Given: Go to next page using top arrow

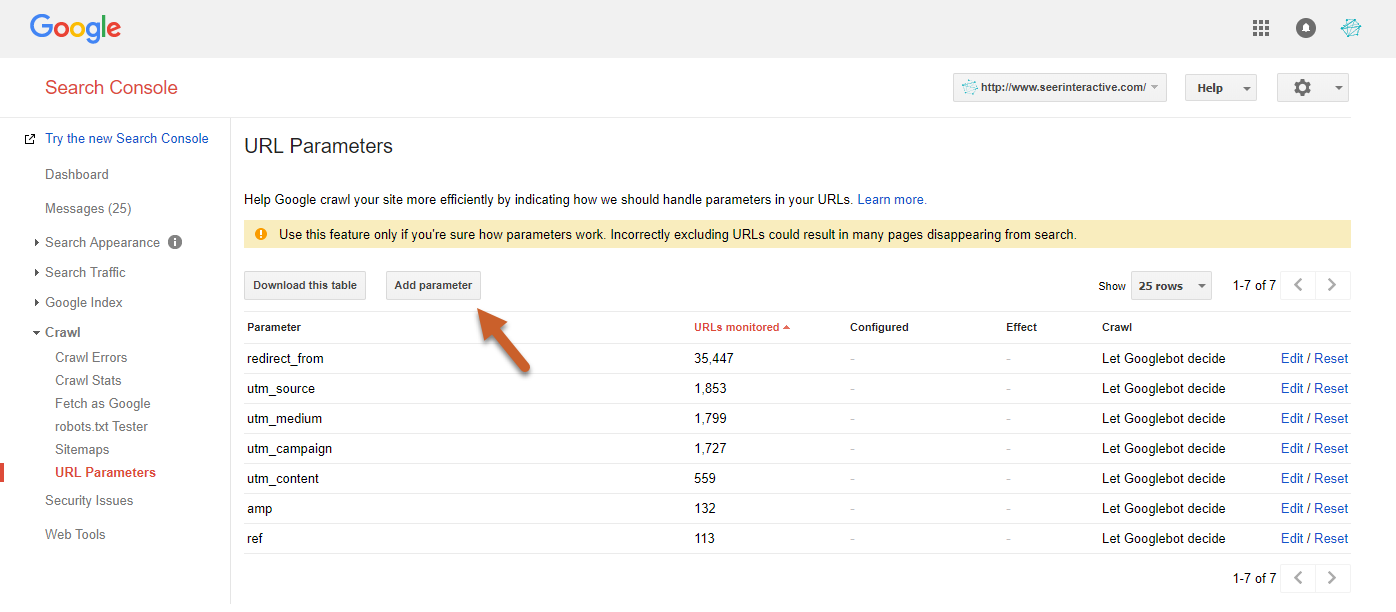Looking at the screenshot, I should click(1332, 285).
